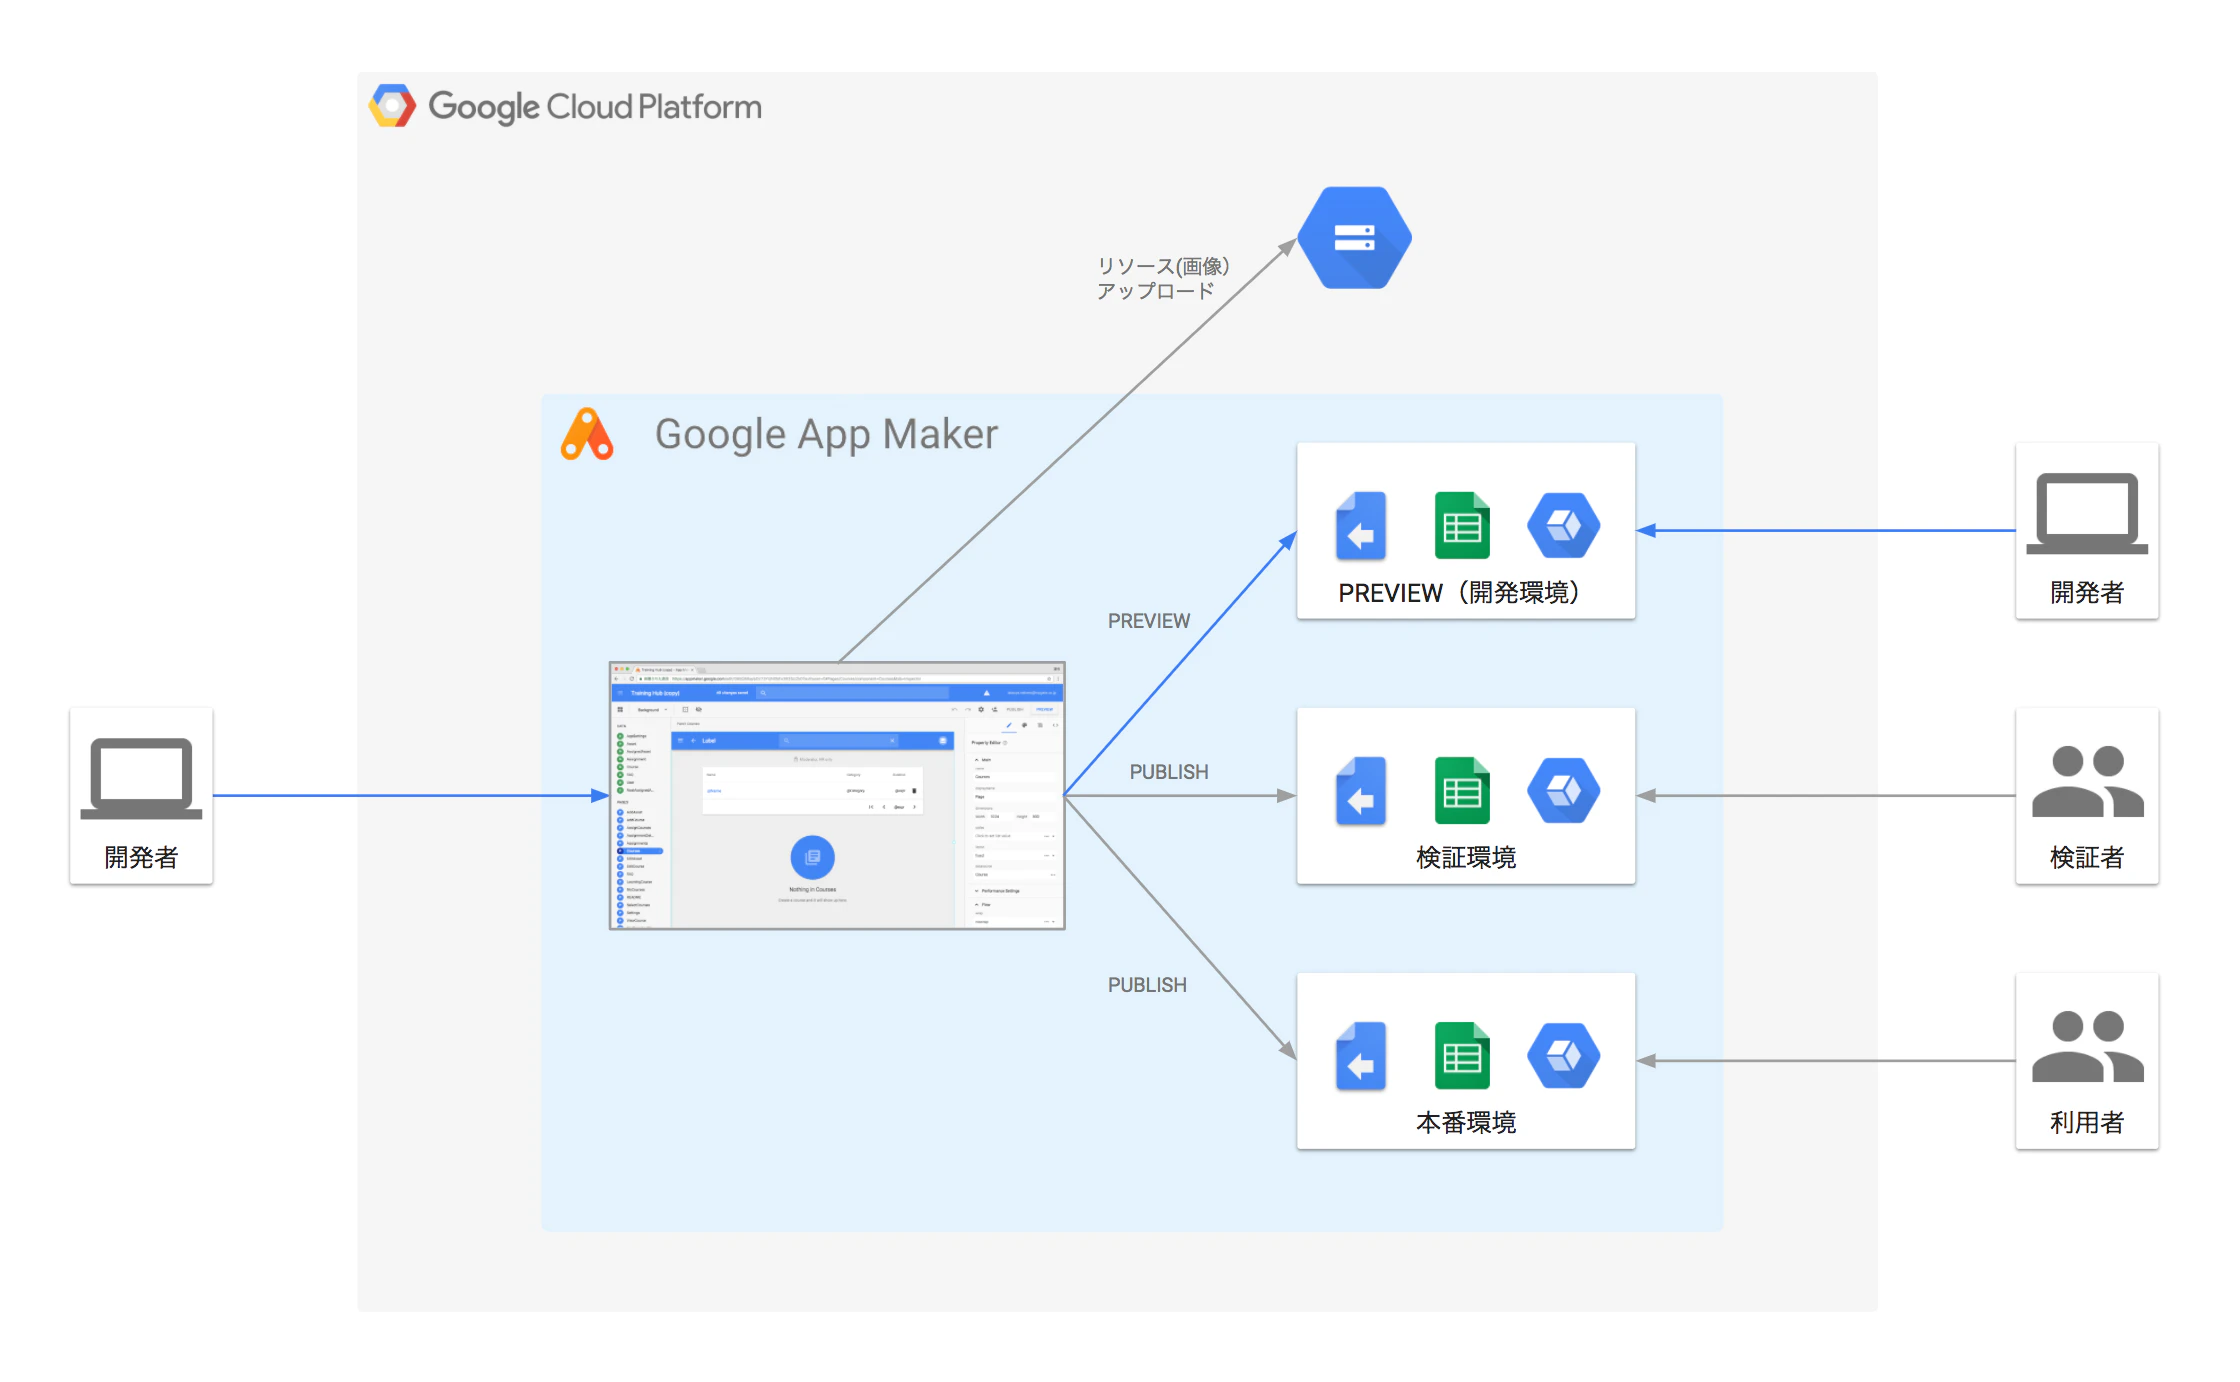This screenshot has height=1382, width=2240.
Task: Click the "検証環境" caption
Action: click(x=1466, y=858)
